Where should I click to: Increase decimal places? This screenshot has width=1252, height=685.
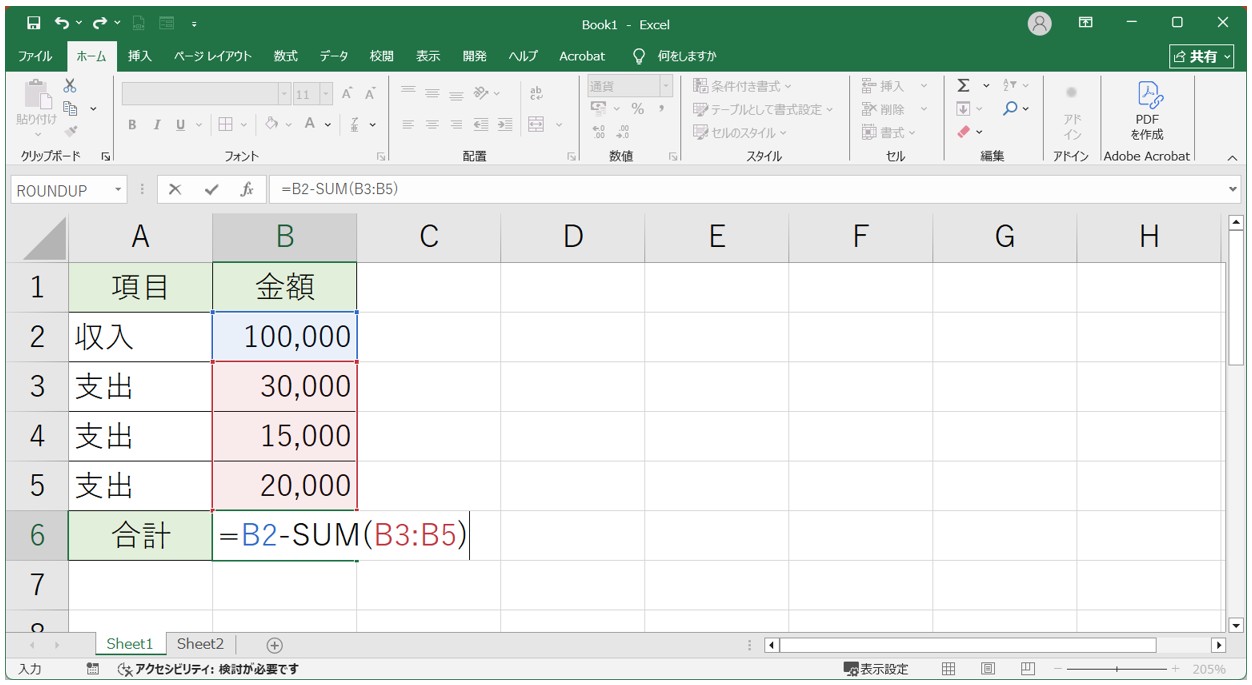click(x=599, y=131)
